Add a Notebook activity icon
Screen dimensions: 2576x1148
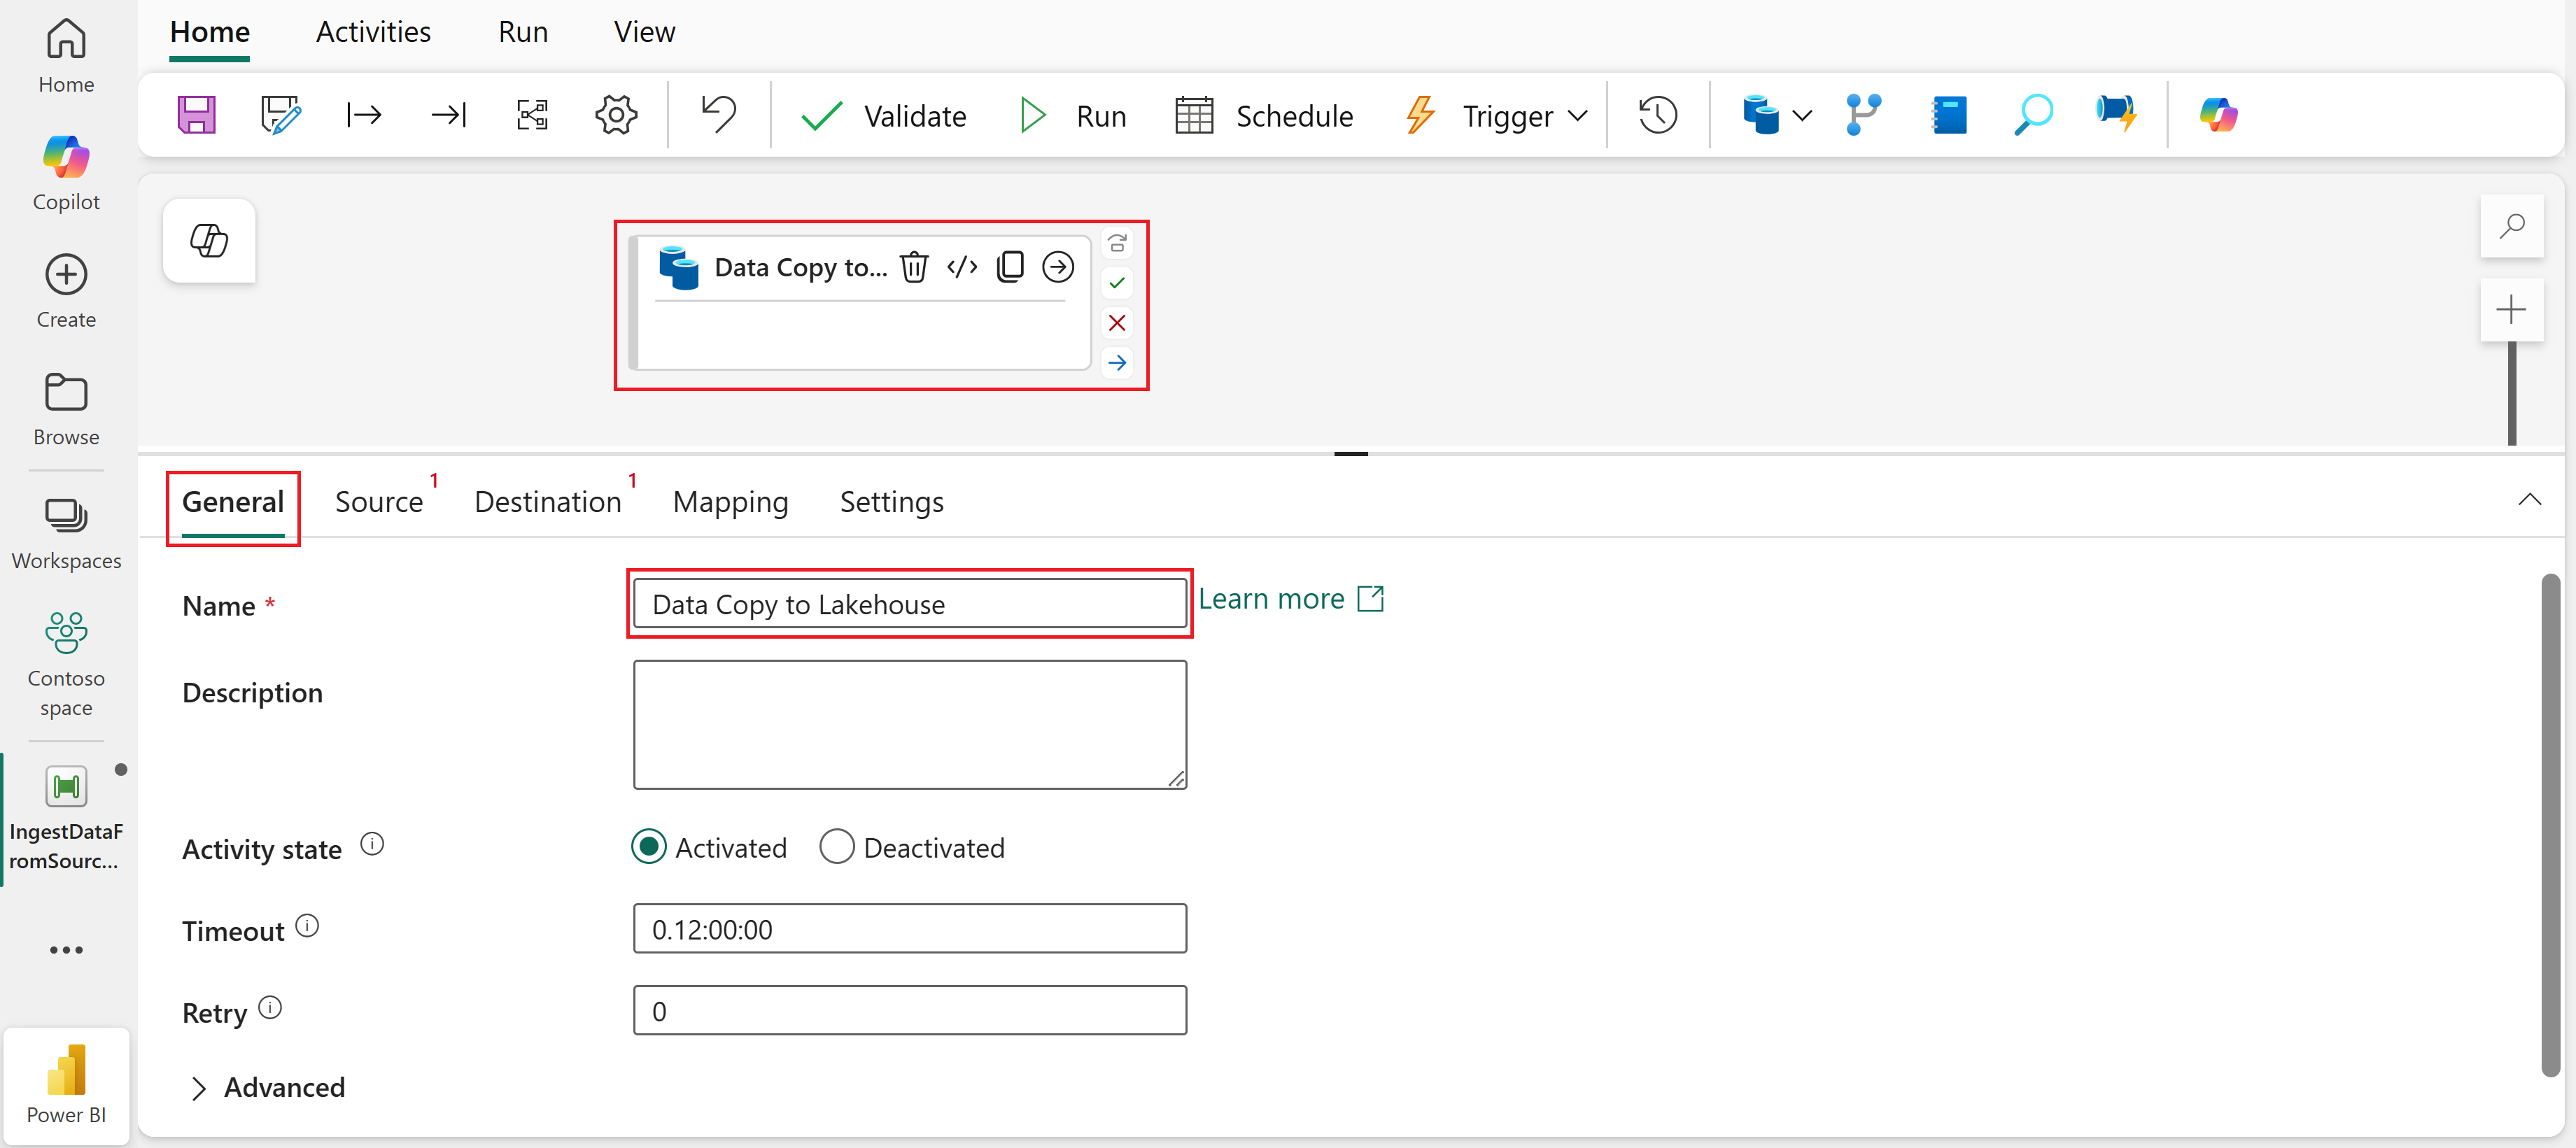(1948, 115)
